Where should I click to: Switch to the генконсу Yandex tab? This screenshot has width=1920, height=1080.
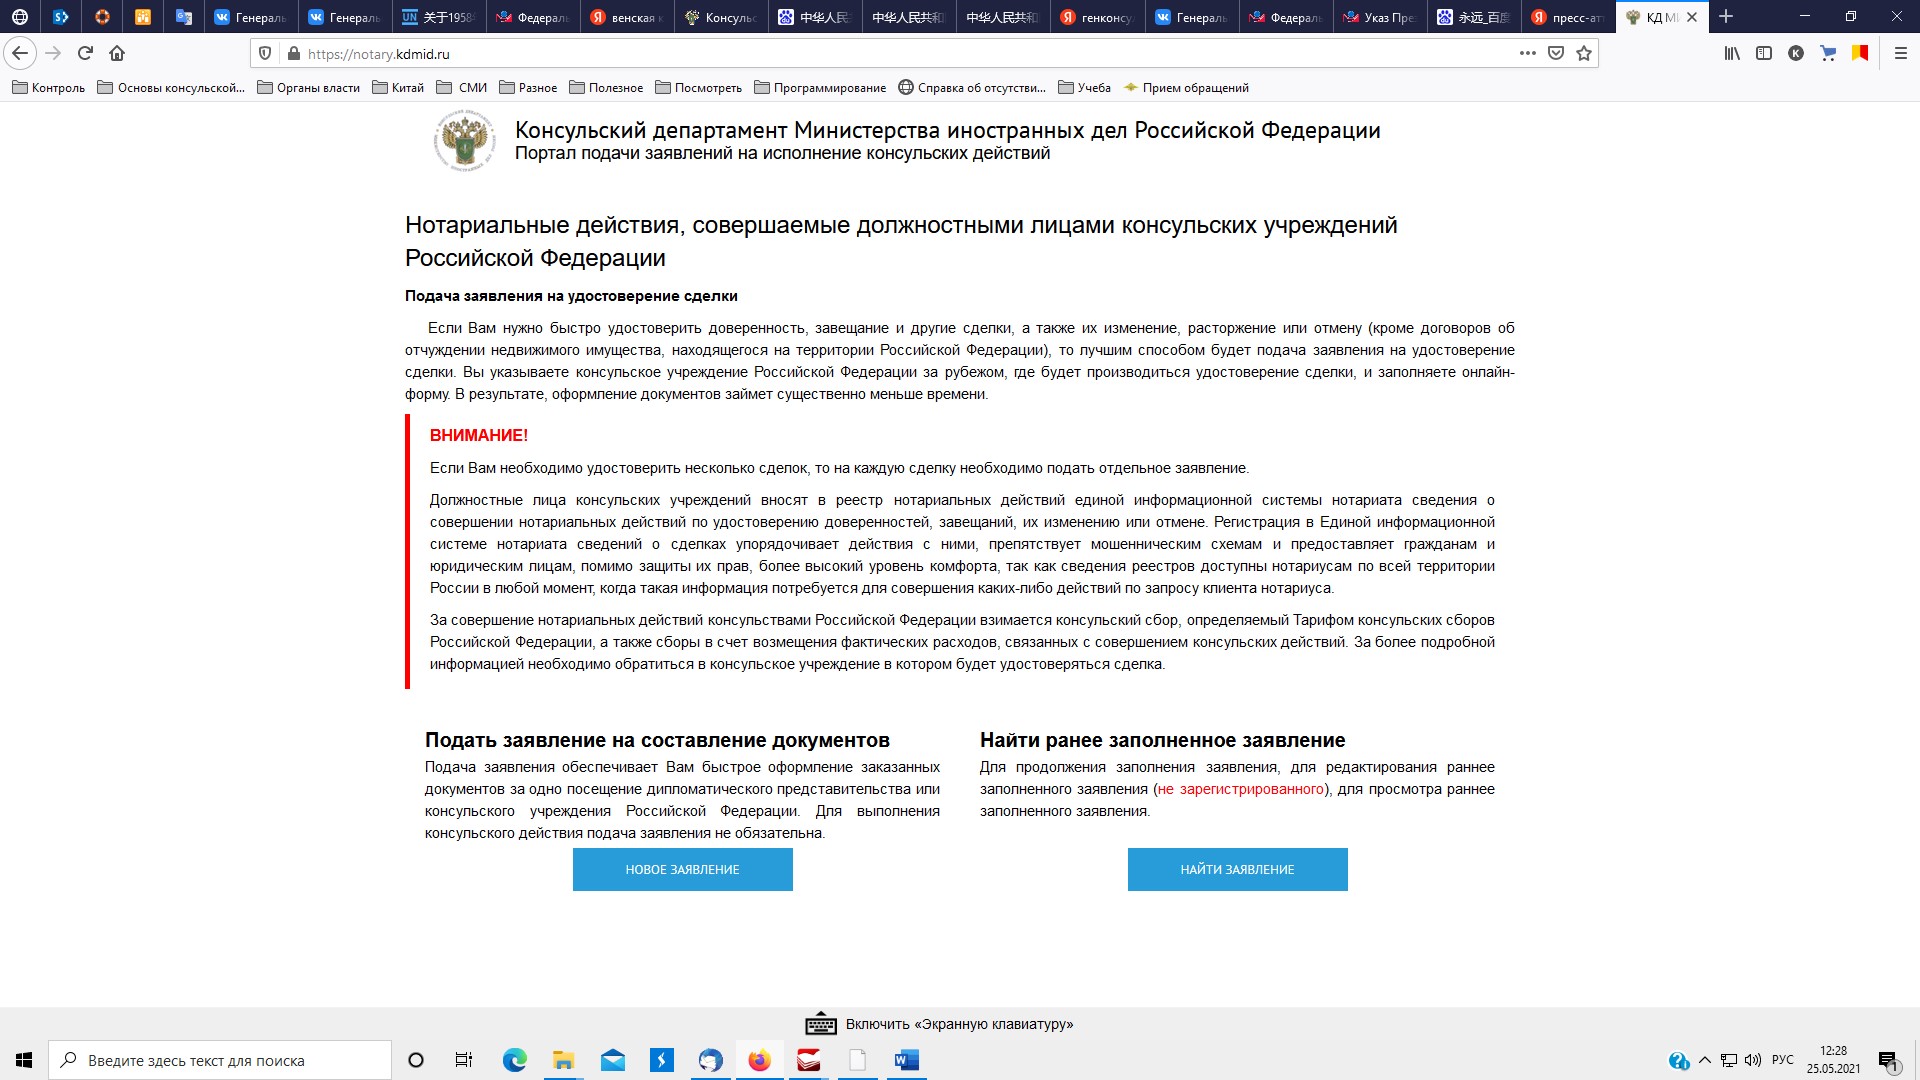(x=1097, y=17)
